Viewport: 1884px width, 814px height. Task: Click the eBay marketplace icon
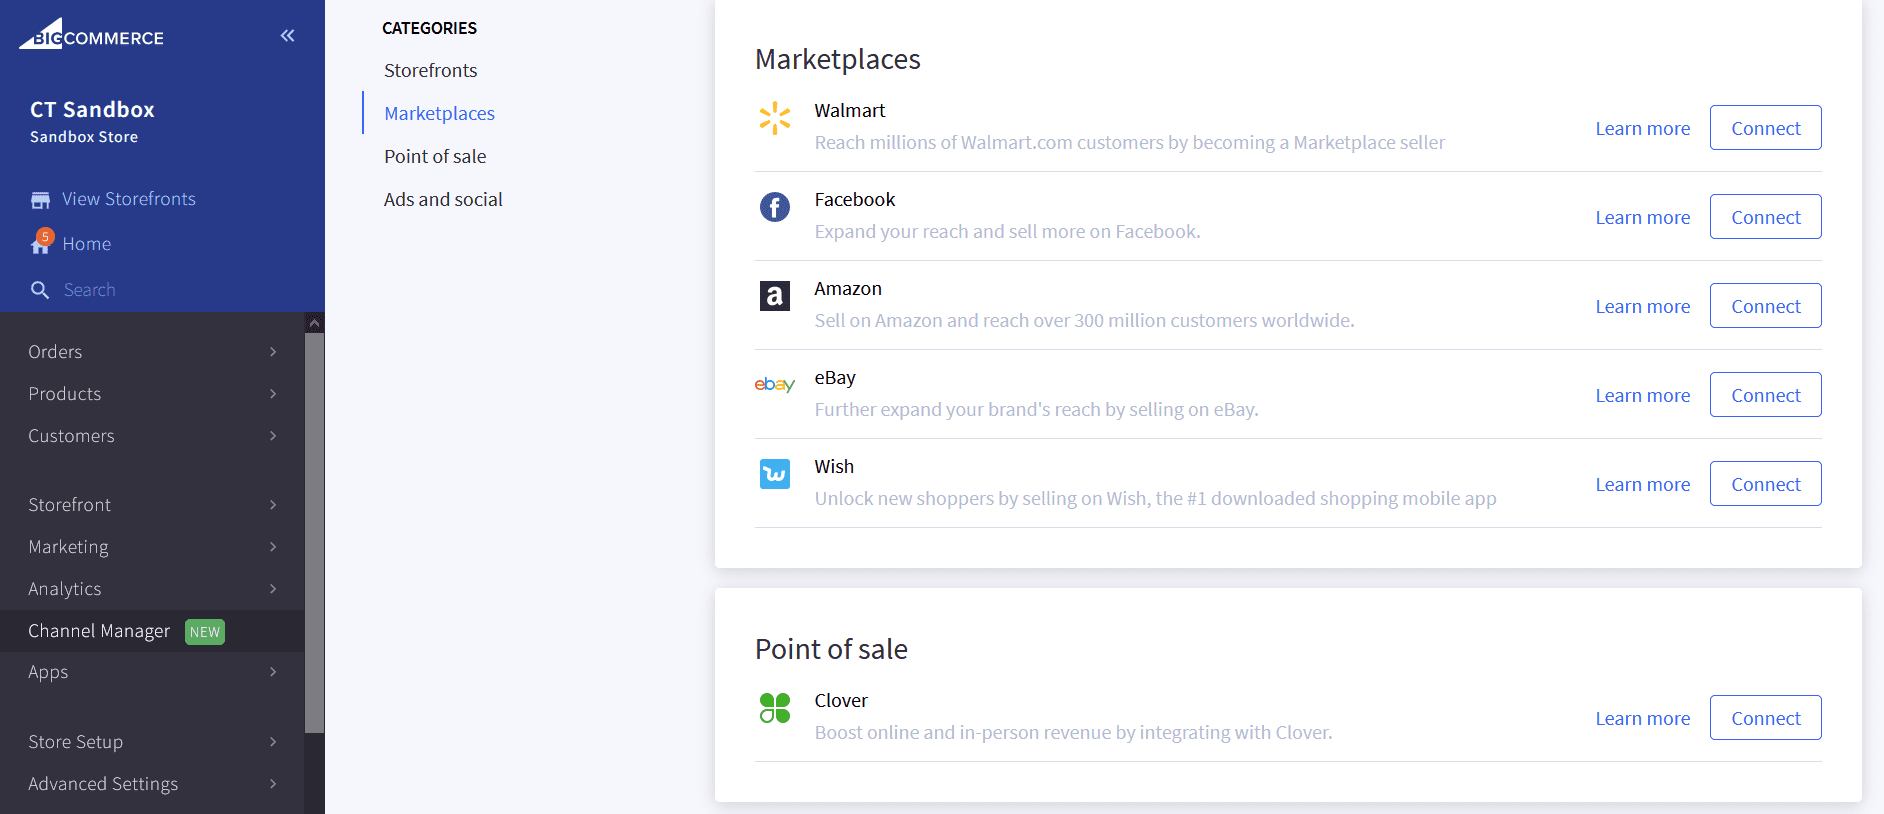(x=775, y=384)
